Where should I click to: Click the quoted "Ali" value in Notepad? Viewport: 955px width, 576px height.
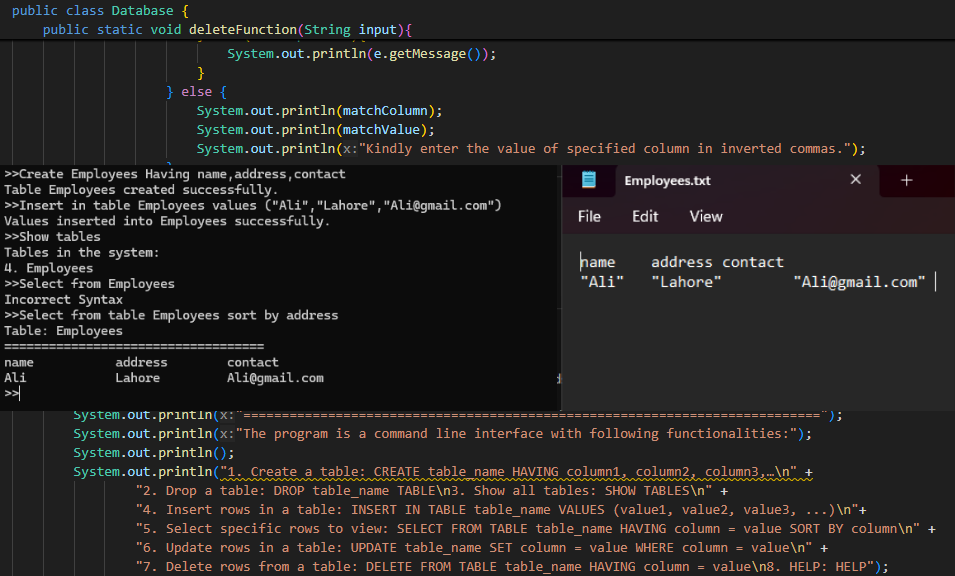point(602,282)
